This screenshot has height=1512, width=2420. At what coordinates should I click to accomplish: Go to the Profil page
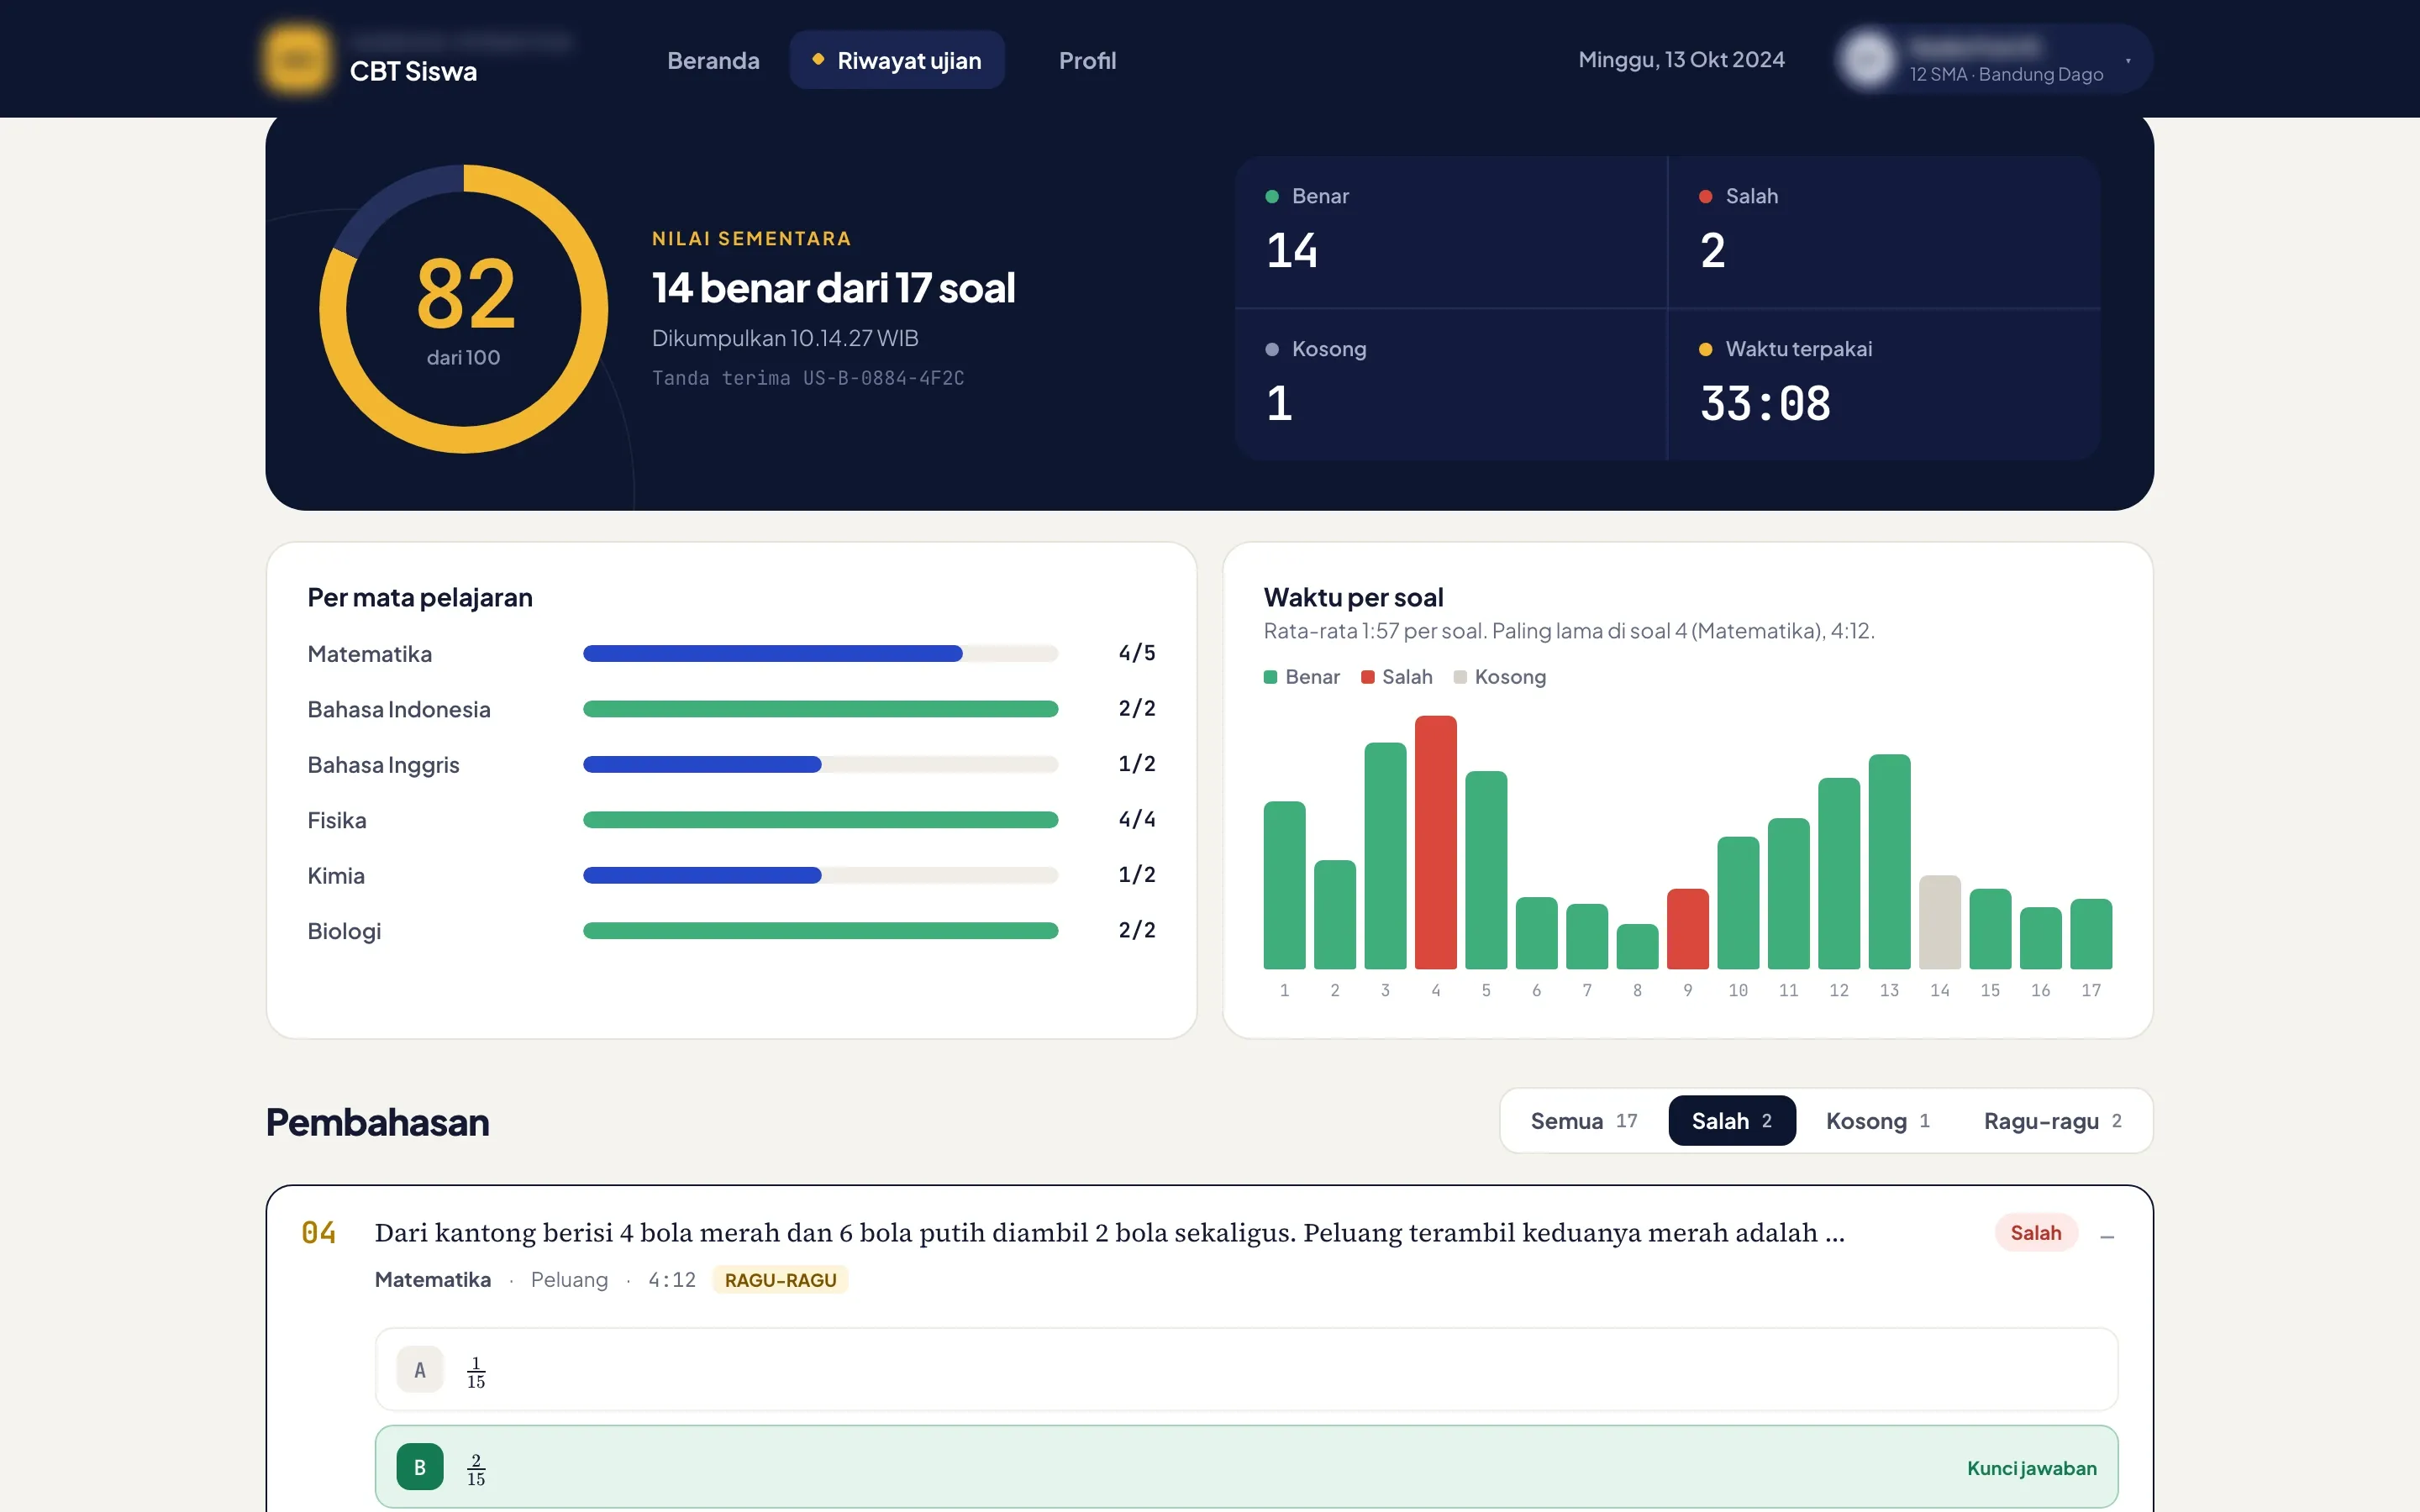(x=1087, y=60)
